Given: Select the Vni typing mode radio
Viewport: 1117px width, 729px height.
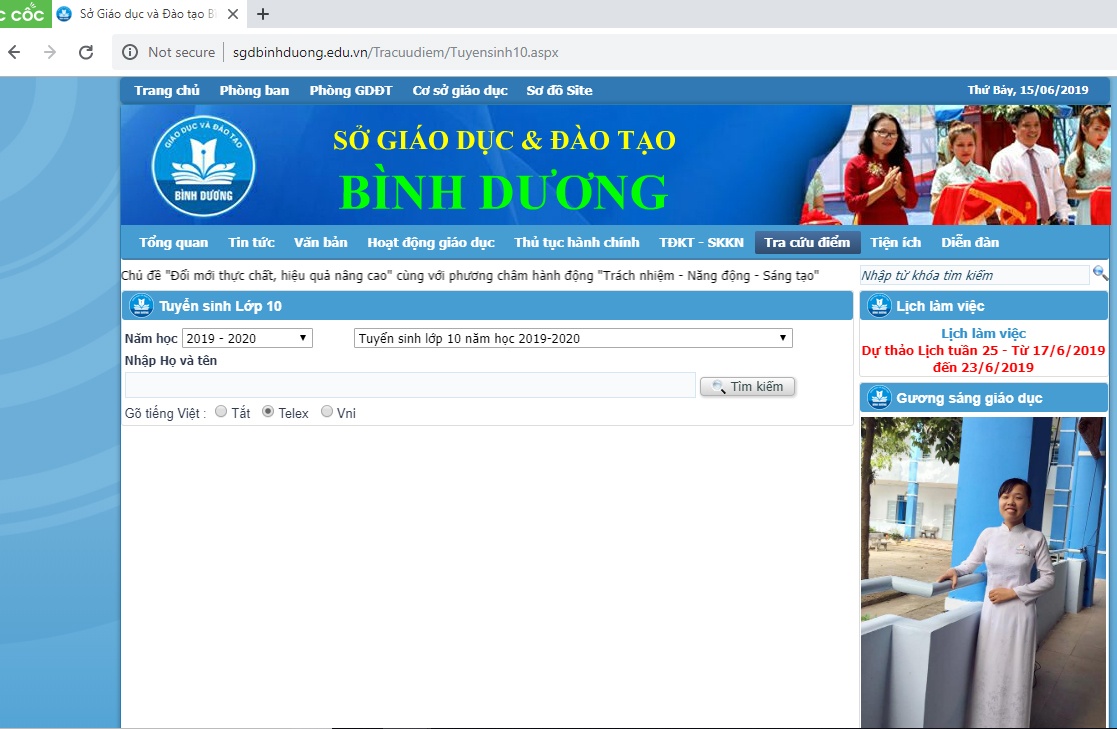Looking at the screenshot, I should [x=326, y=411].
